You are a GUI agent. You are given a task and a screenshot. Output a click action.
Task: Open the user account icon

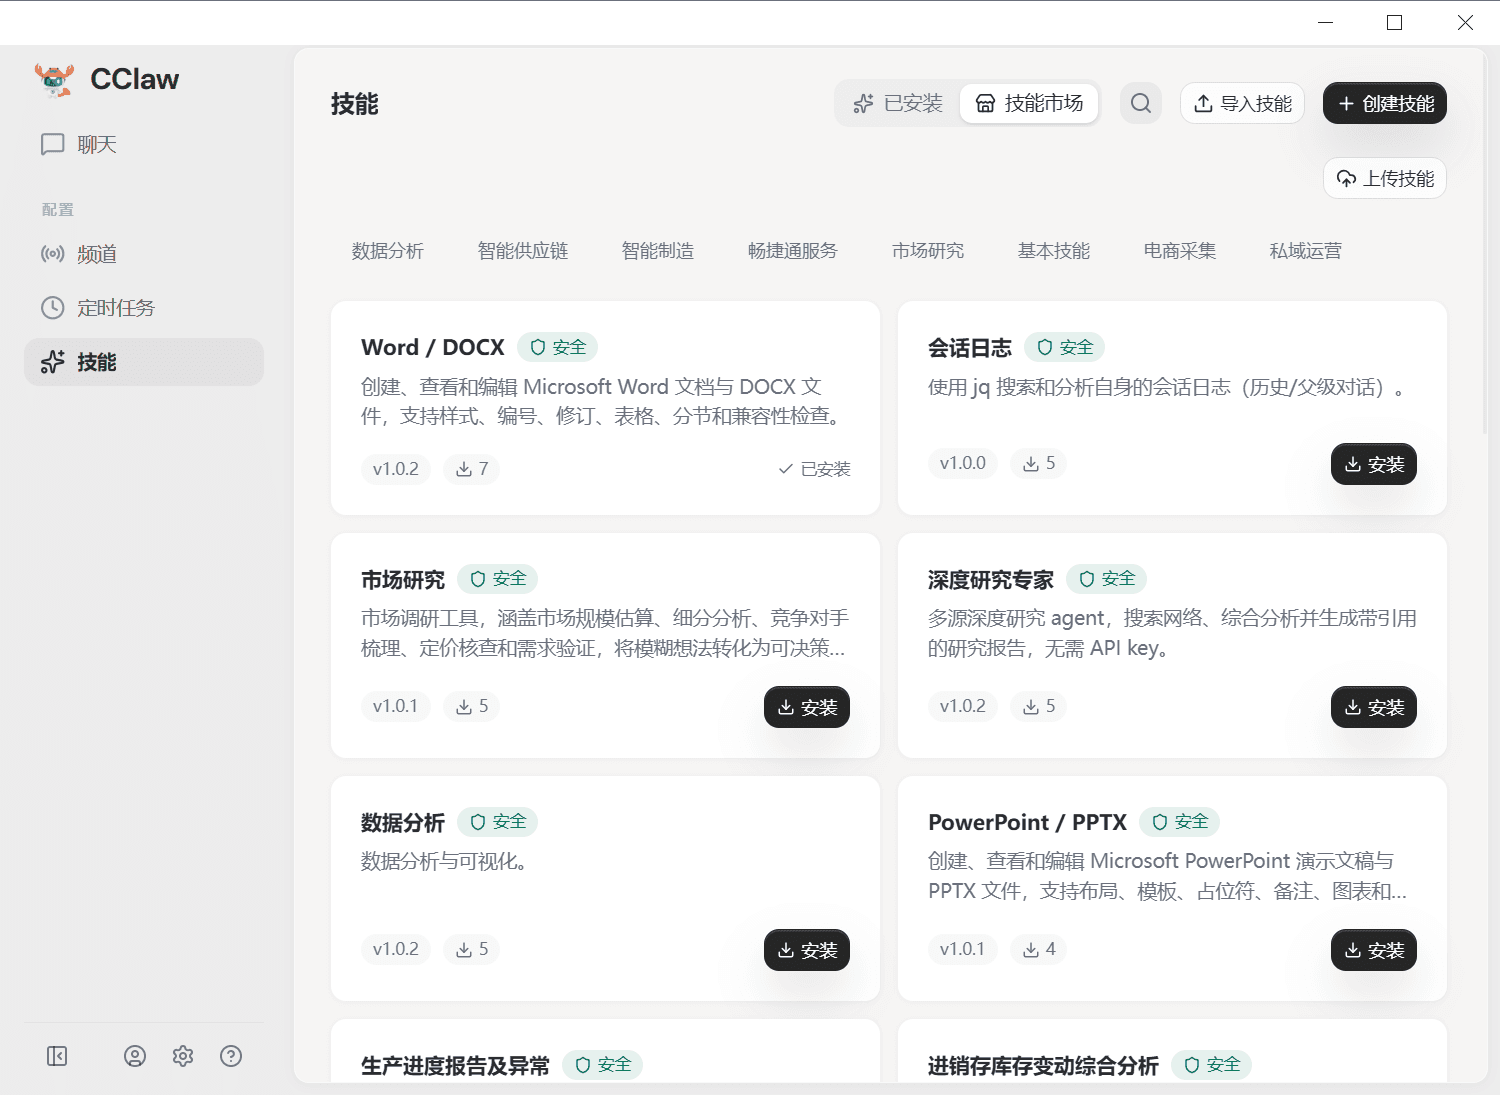click(x=135, y=1056)
